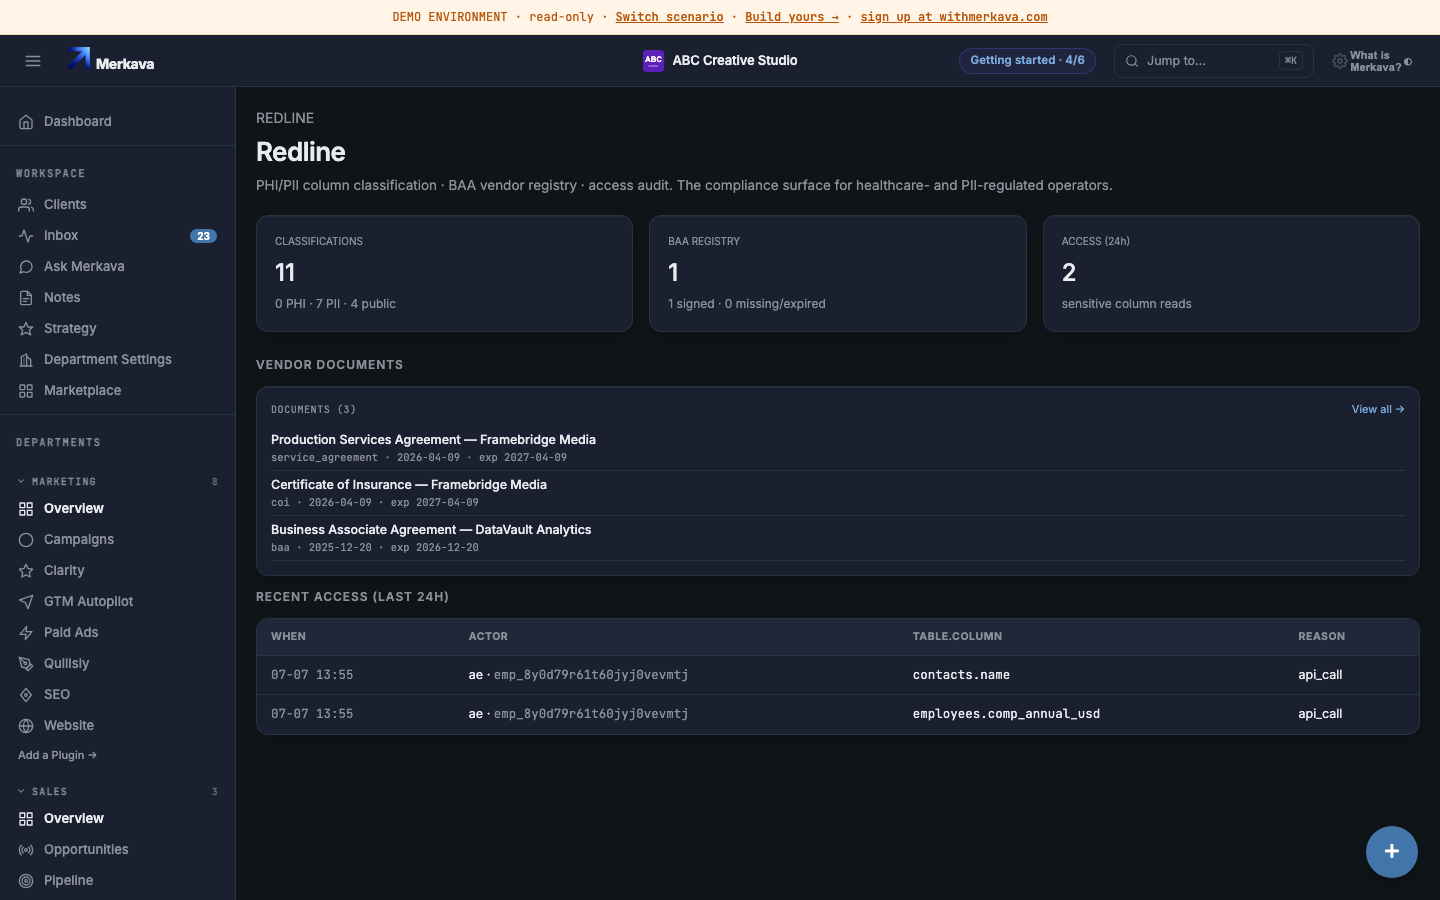This screenshot has width=1440, height=900.
Task: Click the Marketing Overview grid icon
Action: pos(26,509)
